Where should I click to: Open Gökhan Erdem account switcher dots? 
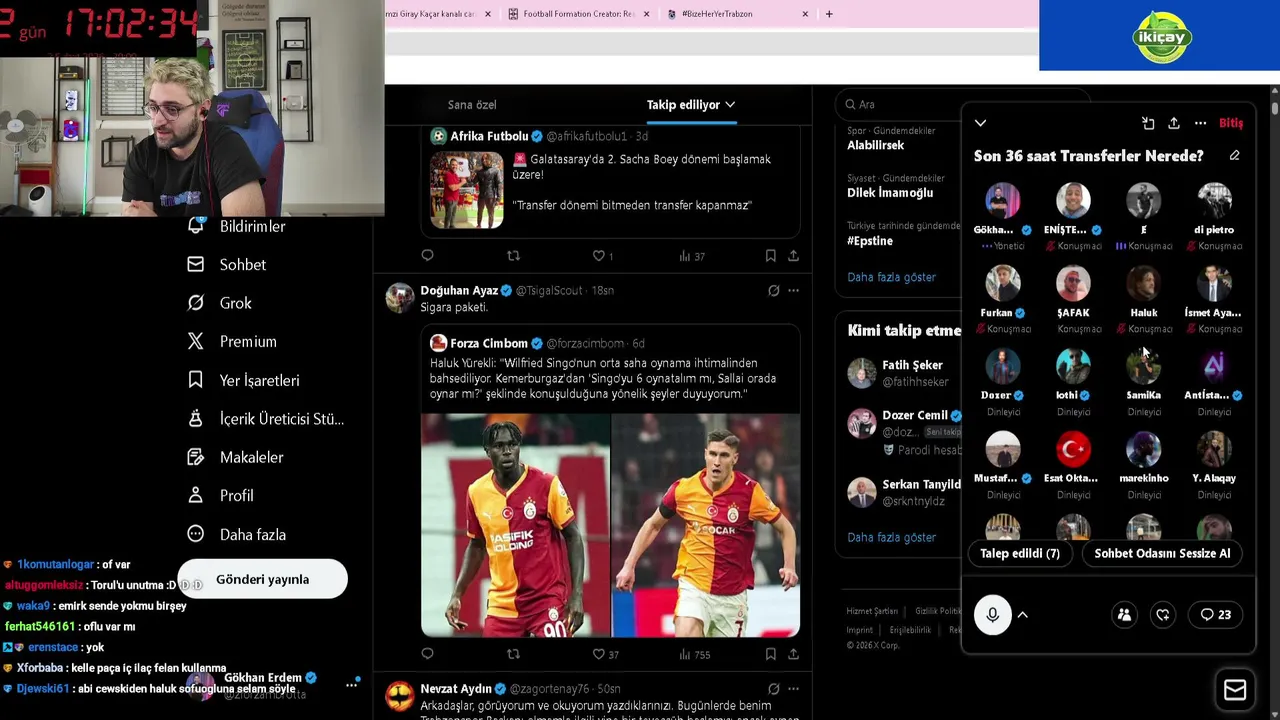352,684
